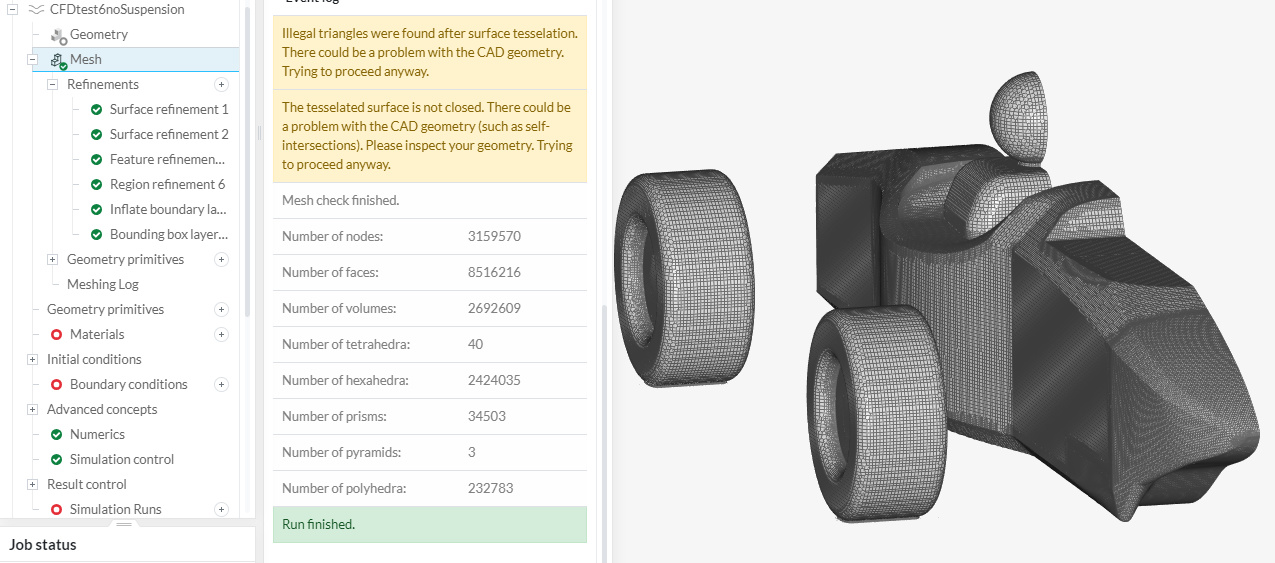Expand the Result control node
Viewport: 1275px width, 563px height.
point(32,484)
